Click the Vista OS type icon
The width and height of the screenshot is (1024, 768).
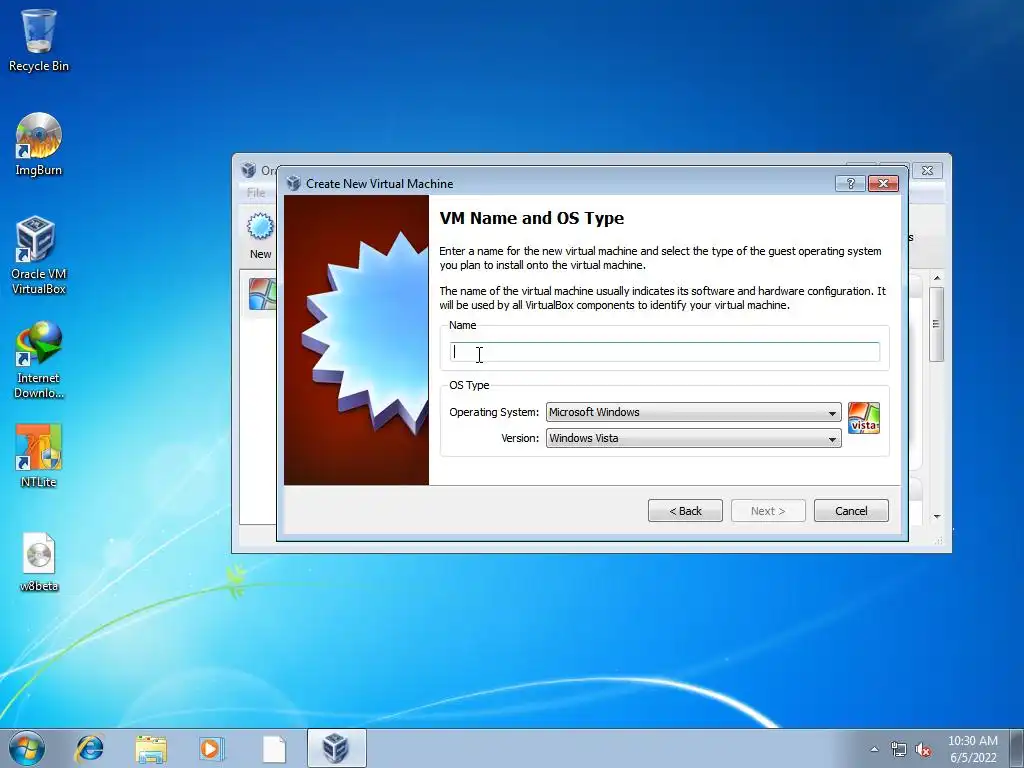(x=863, y=418)
